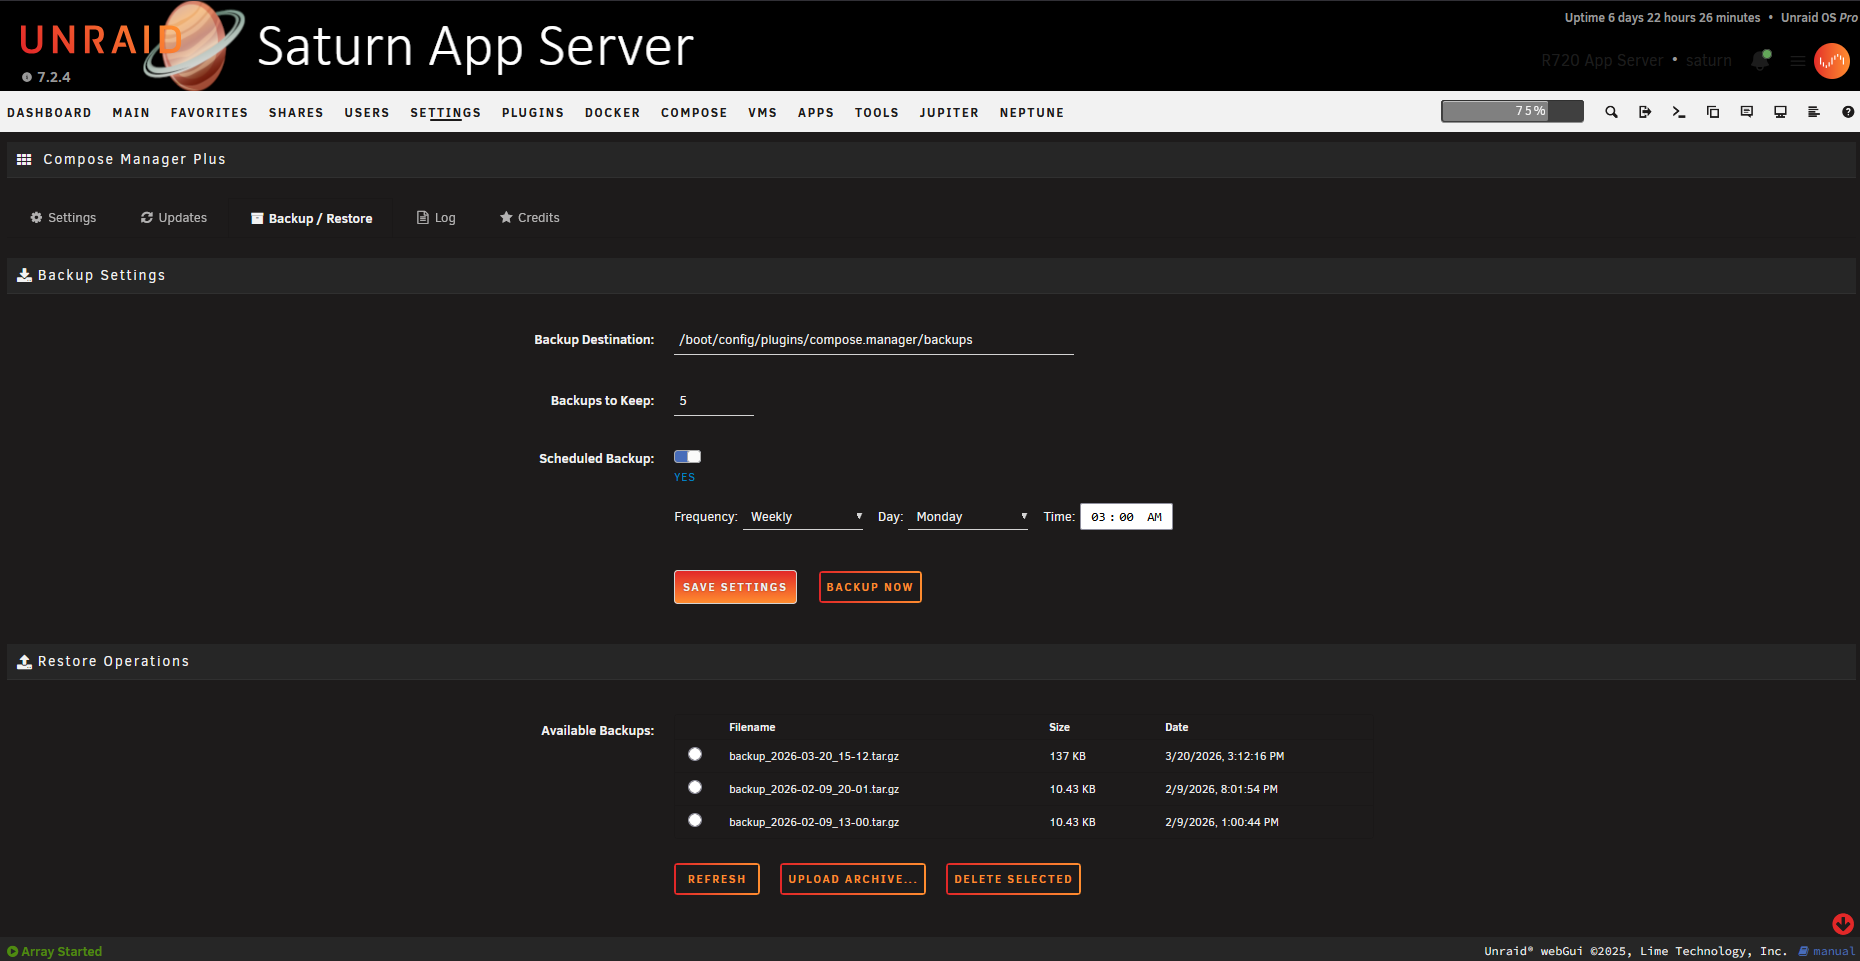
Task: Click the Restore Operations upload icon
Action: click(x=24, y=661)
